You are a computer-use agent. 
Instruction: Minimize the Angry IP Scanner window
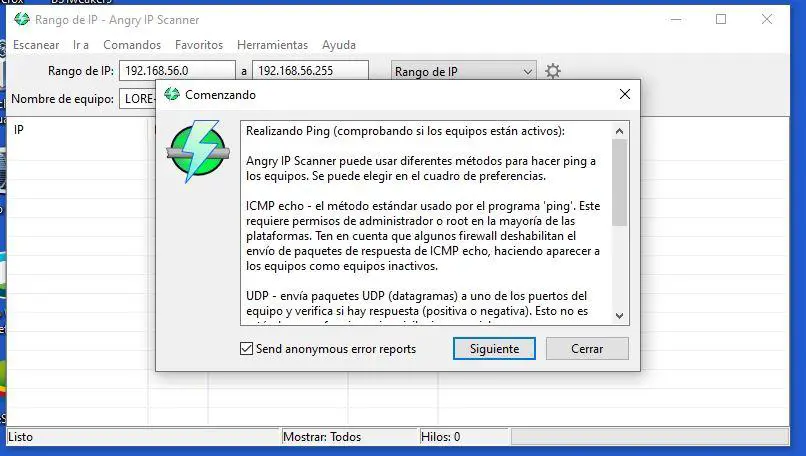(x=676, y=20)
